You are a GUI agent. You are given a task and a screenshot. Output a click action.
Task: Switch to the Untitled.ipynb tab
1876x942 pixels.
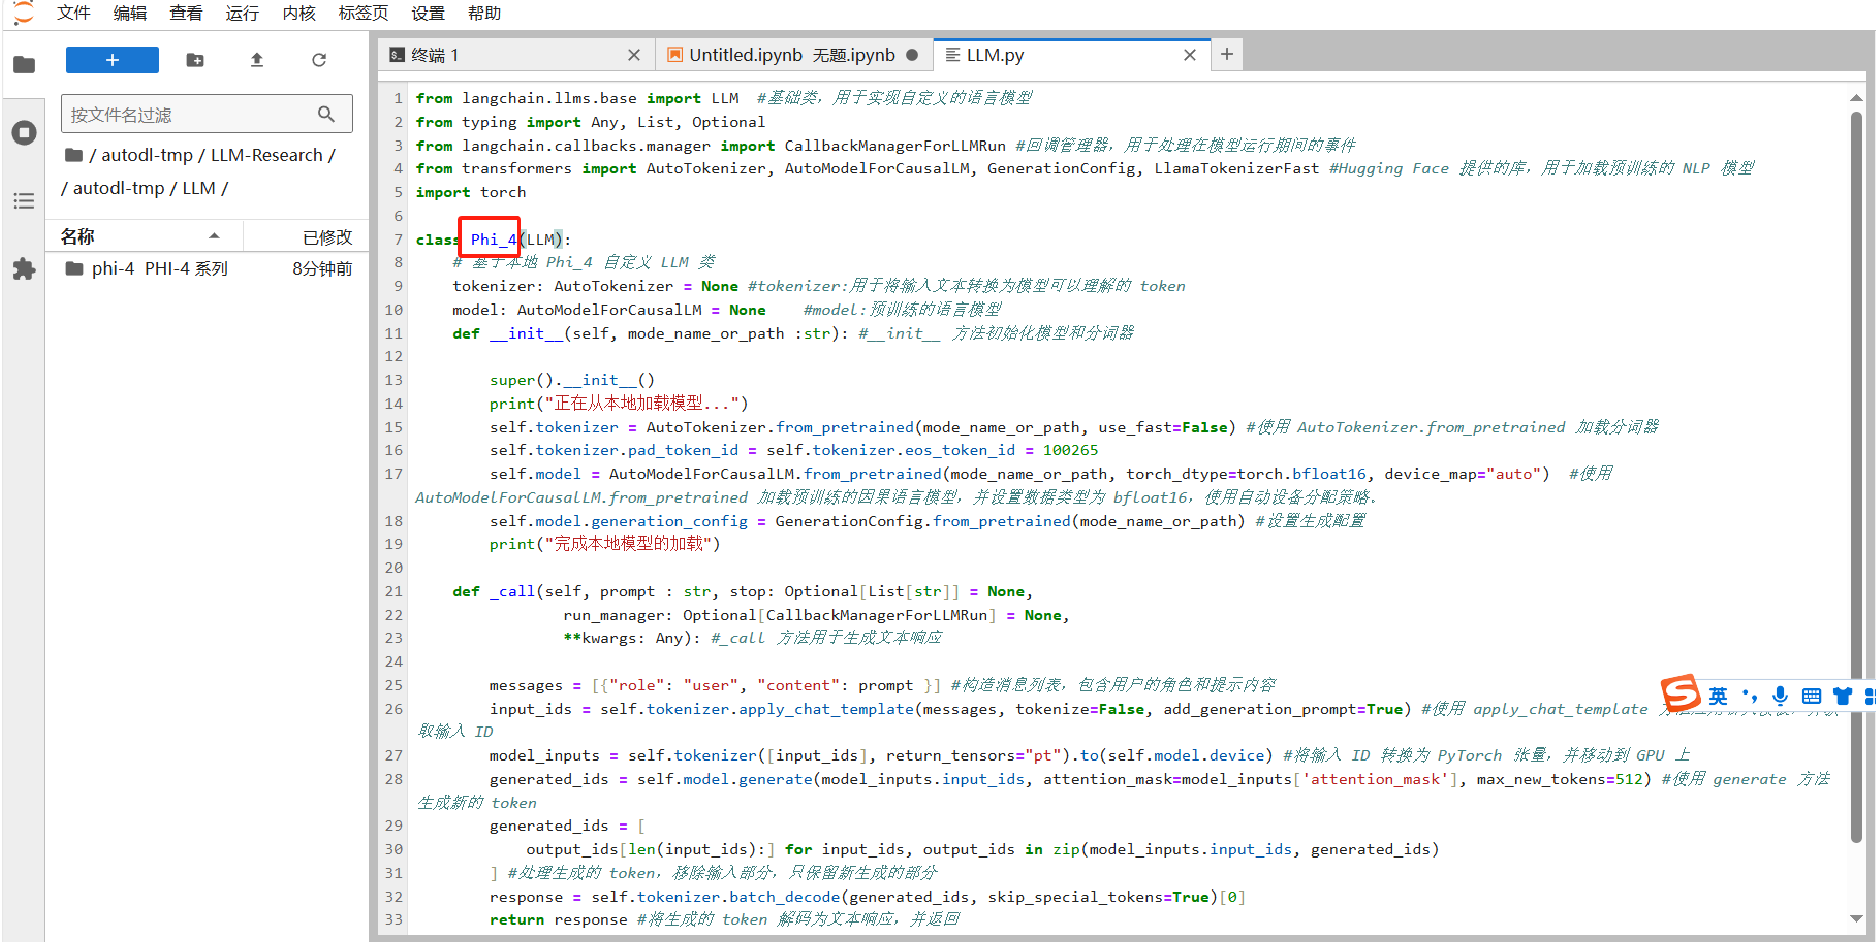790,55
